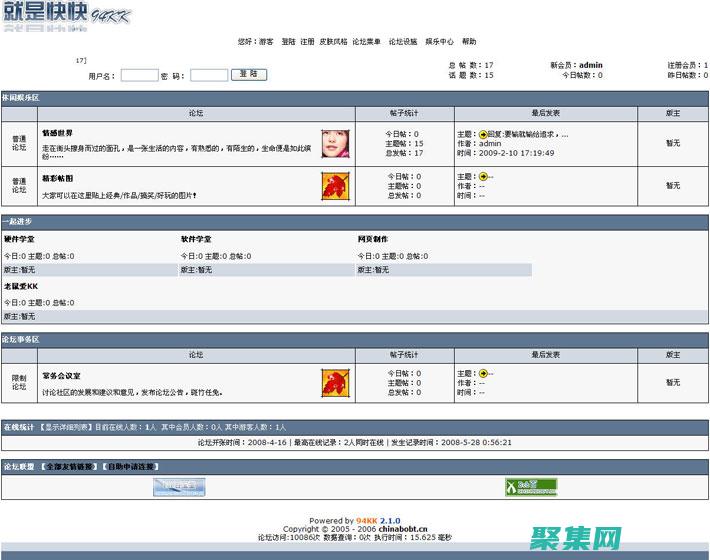Open the green friend-link banner image
Viewport: 710px width, 560px height.
tap(531, 487)
